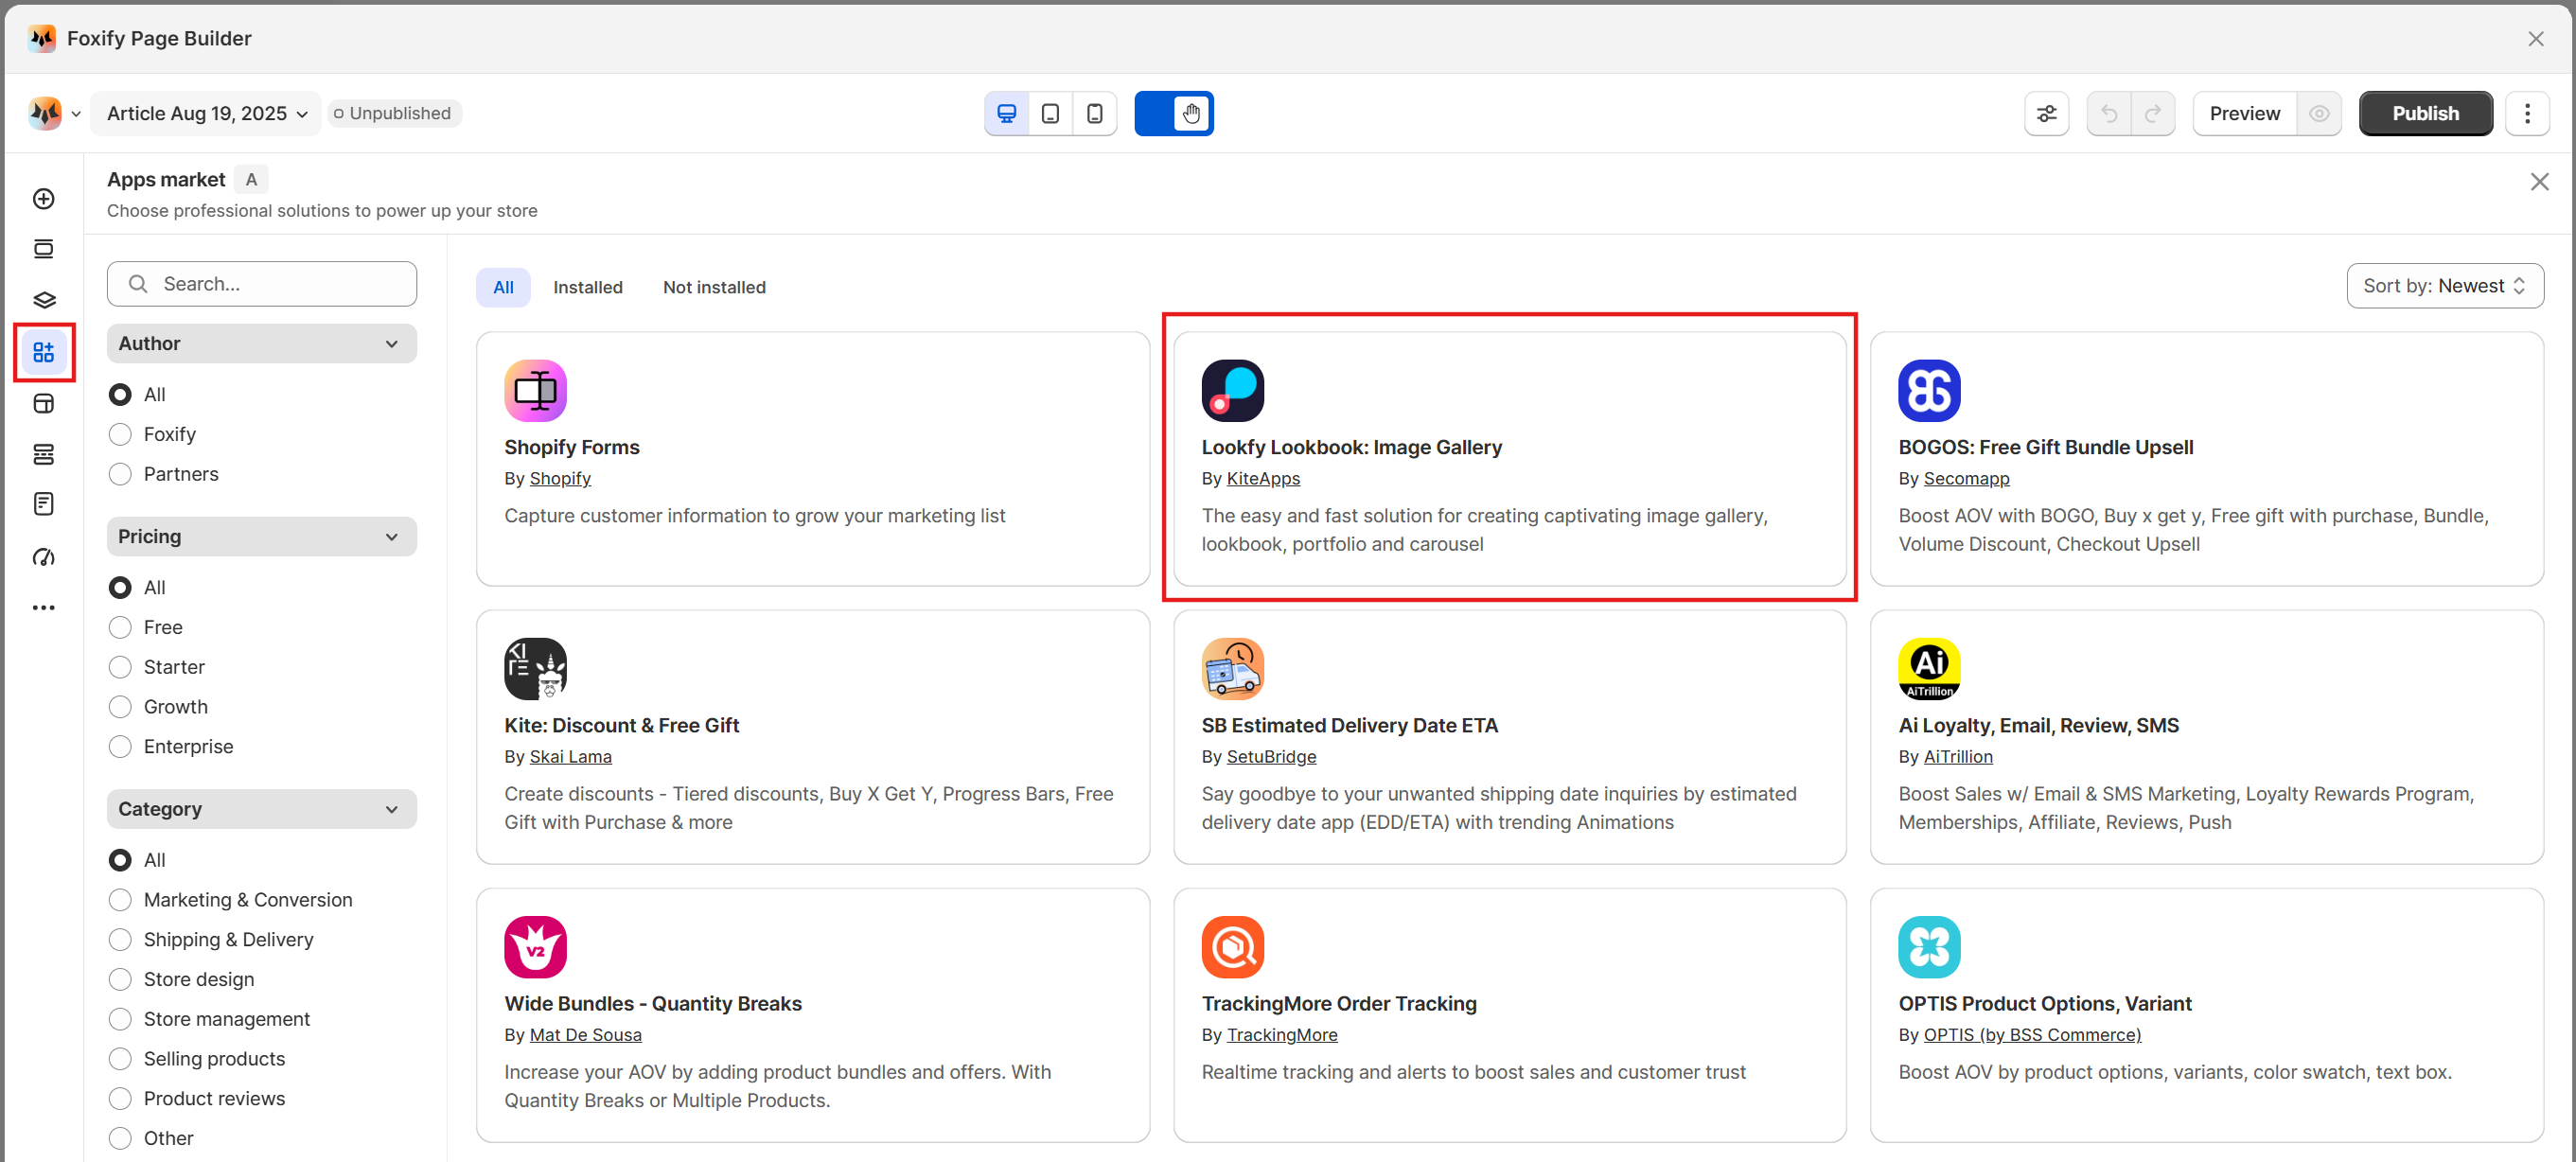Open the Sort by Newest dropdown
The image size is (2576, 1162).
coord(2444,286)
